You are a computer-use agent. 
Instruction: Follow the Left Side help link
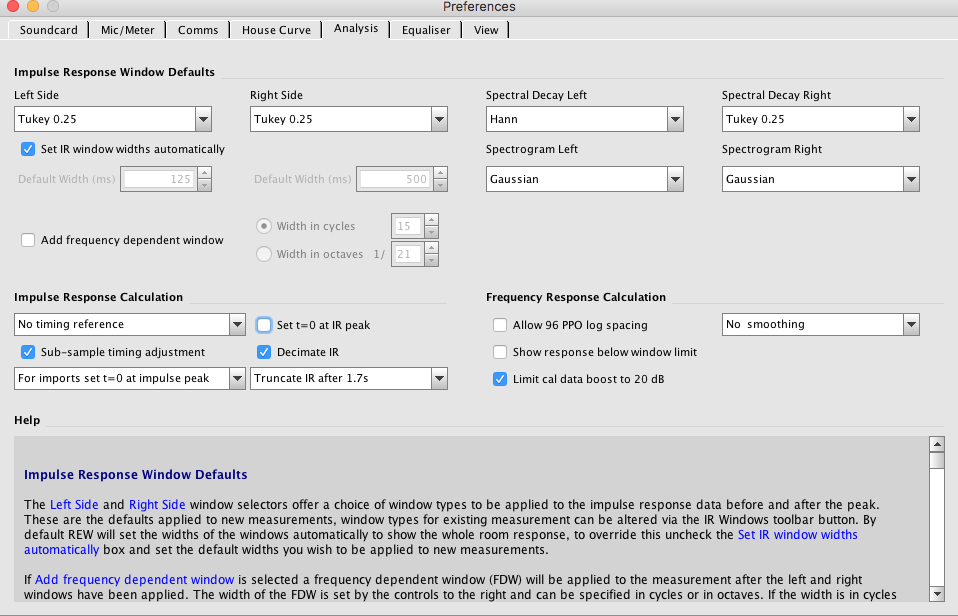pyautogui.click(x=74, y=505)
